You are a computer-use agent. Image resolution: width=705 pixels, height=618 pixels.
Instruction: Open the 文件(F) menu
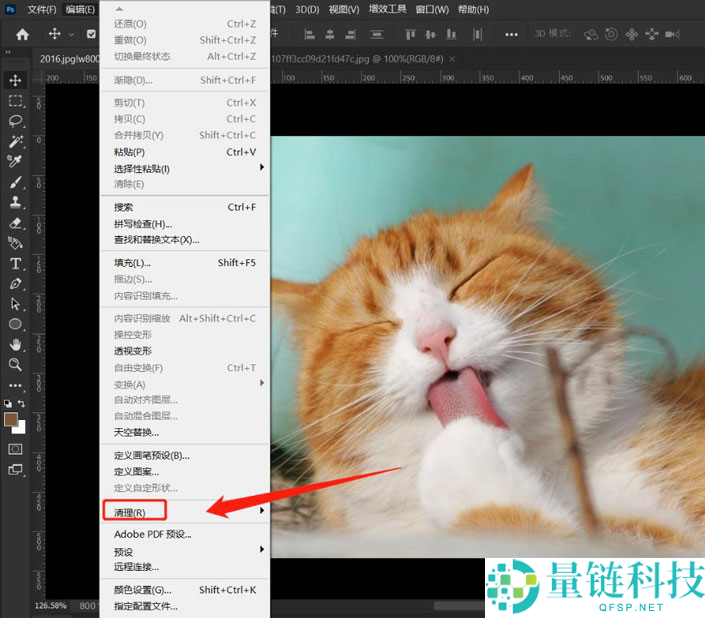click(42, 9)
